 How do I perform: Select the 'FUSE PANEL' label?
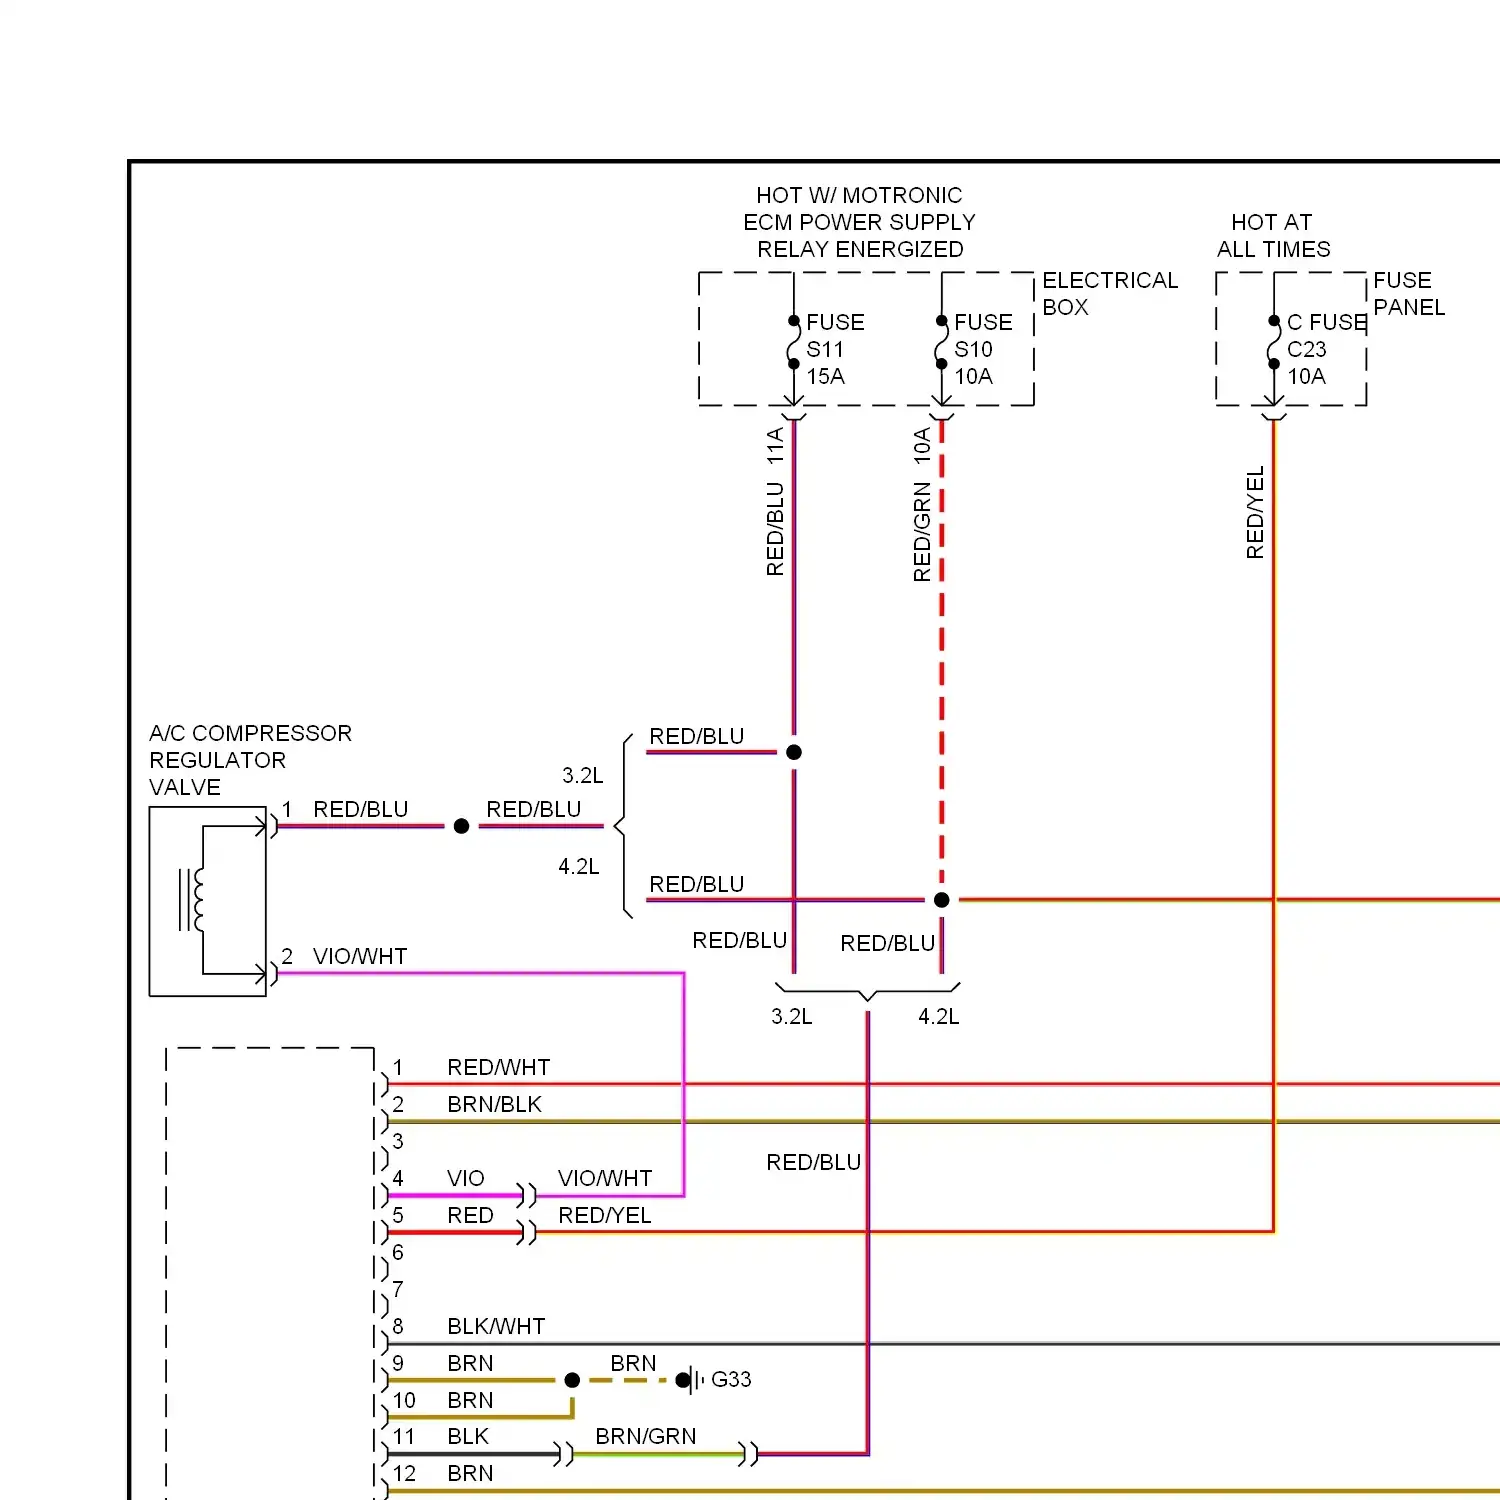click(x=1409, y=293)
